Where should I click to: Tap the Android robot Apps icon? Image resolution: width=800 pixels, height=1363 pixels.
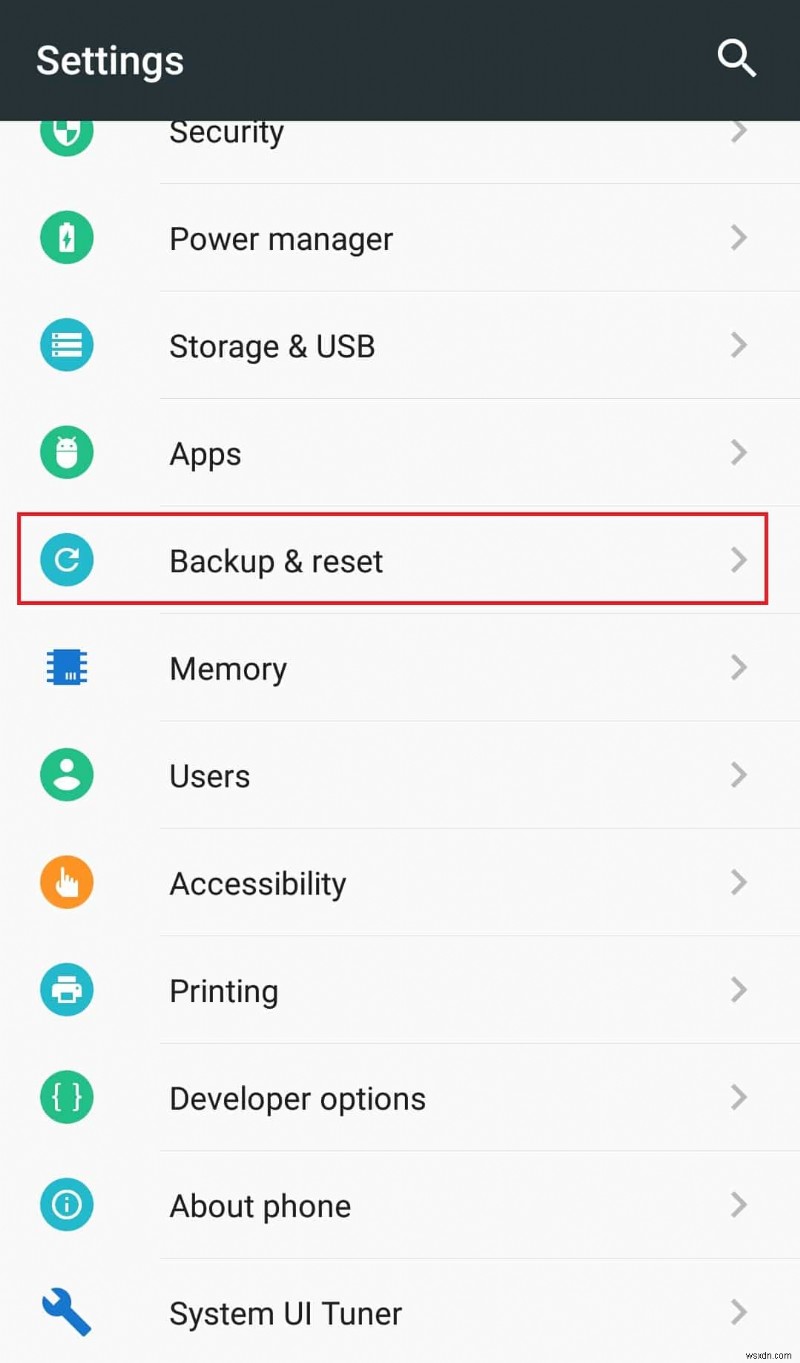click(x=67, y=453)
